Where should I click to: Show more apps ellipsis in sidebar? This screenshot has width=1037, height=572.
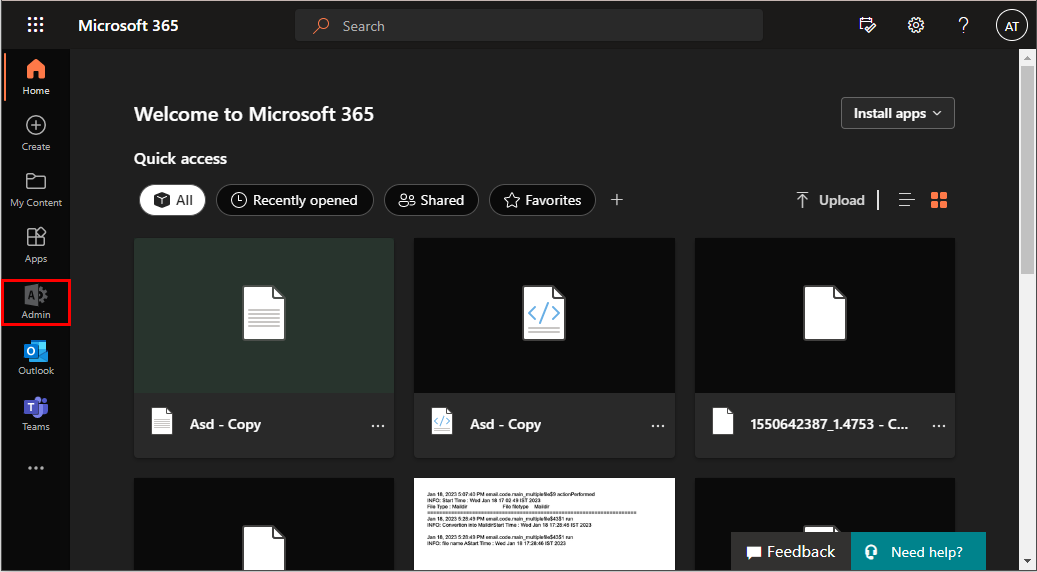pos(36,468)
